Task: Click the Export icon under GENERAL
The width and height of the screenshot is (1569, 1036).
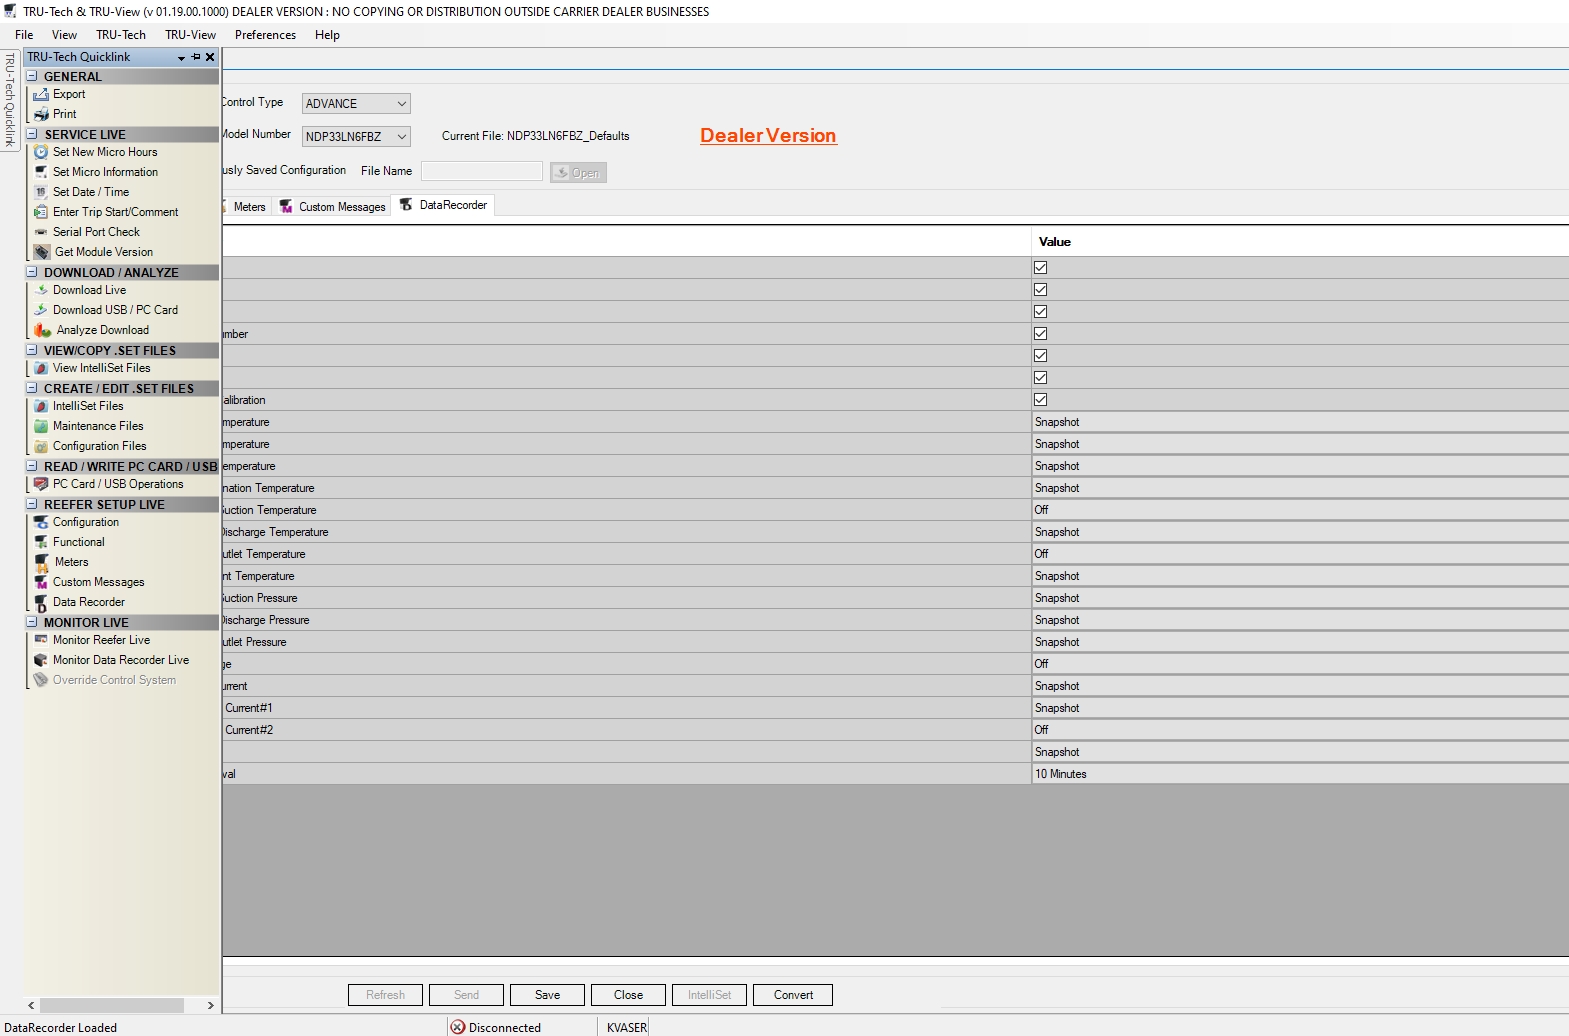Action: [x=41, y=94]
